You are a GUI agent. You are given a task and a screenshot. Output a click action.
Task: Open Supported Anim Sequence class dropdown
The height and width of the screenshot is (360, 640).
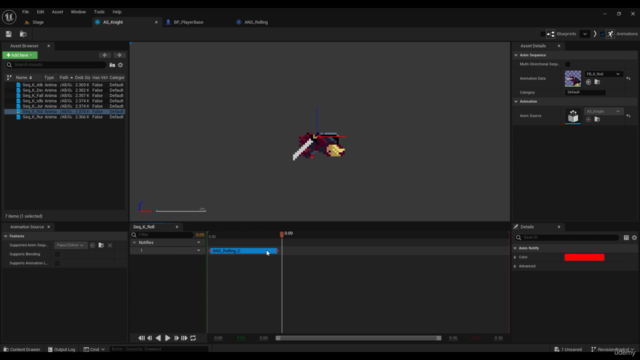click(70, 245)
